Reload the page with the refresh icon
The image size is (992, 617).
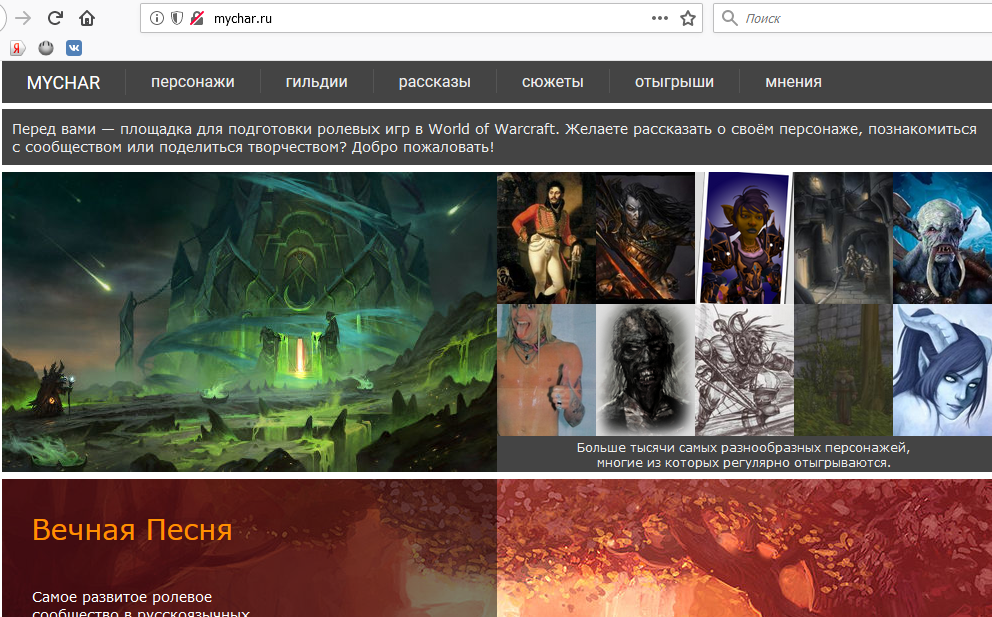point(55,18)
